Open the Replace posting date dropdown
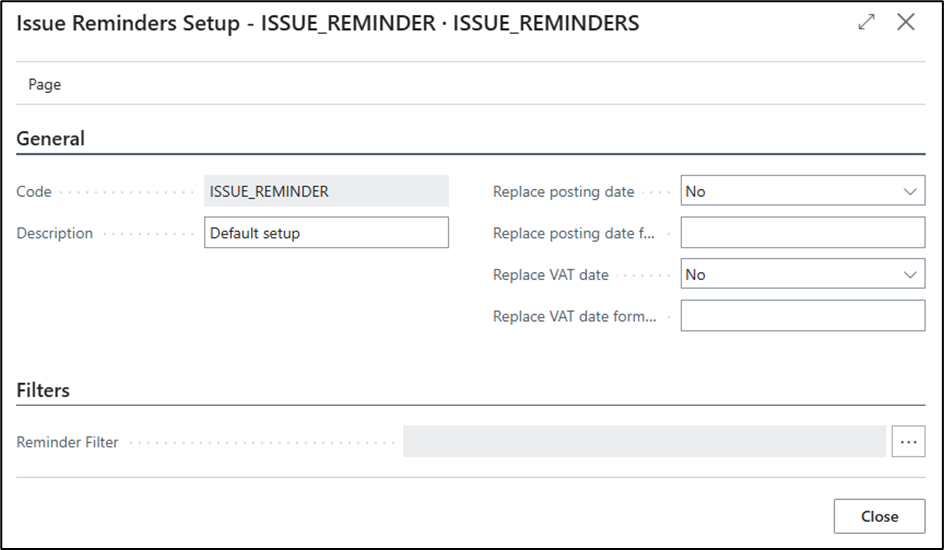This screenshot has height=550, width=944. 802,191
